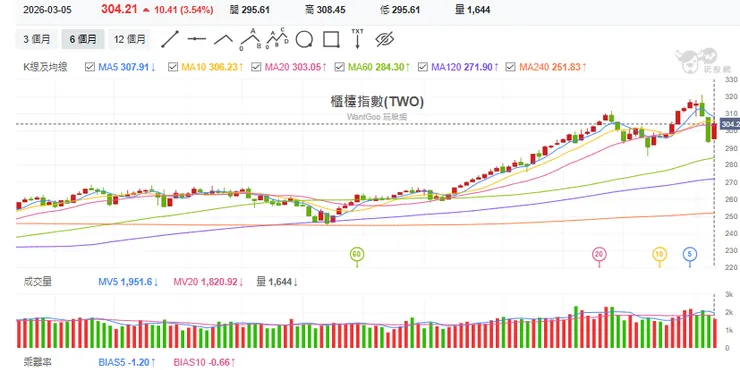
Task: Click the MA20 303.05 label text
Action: [x=296, y=67]
